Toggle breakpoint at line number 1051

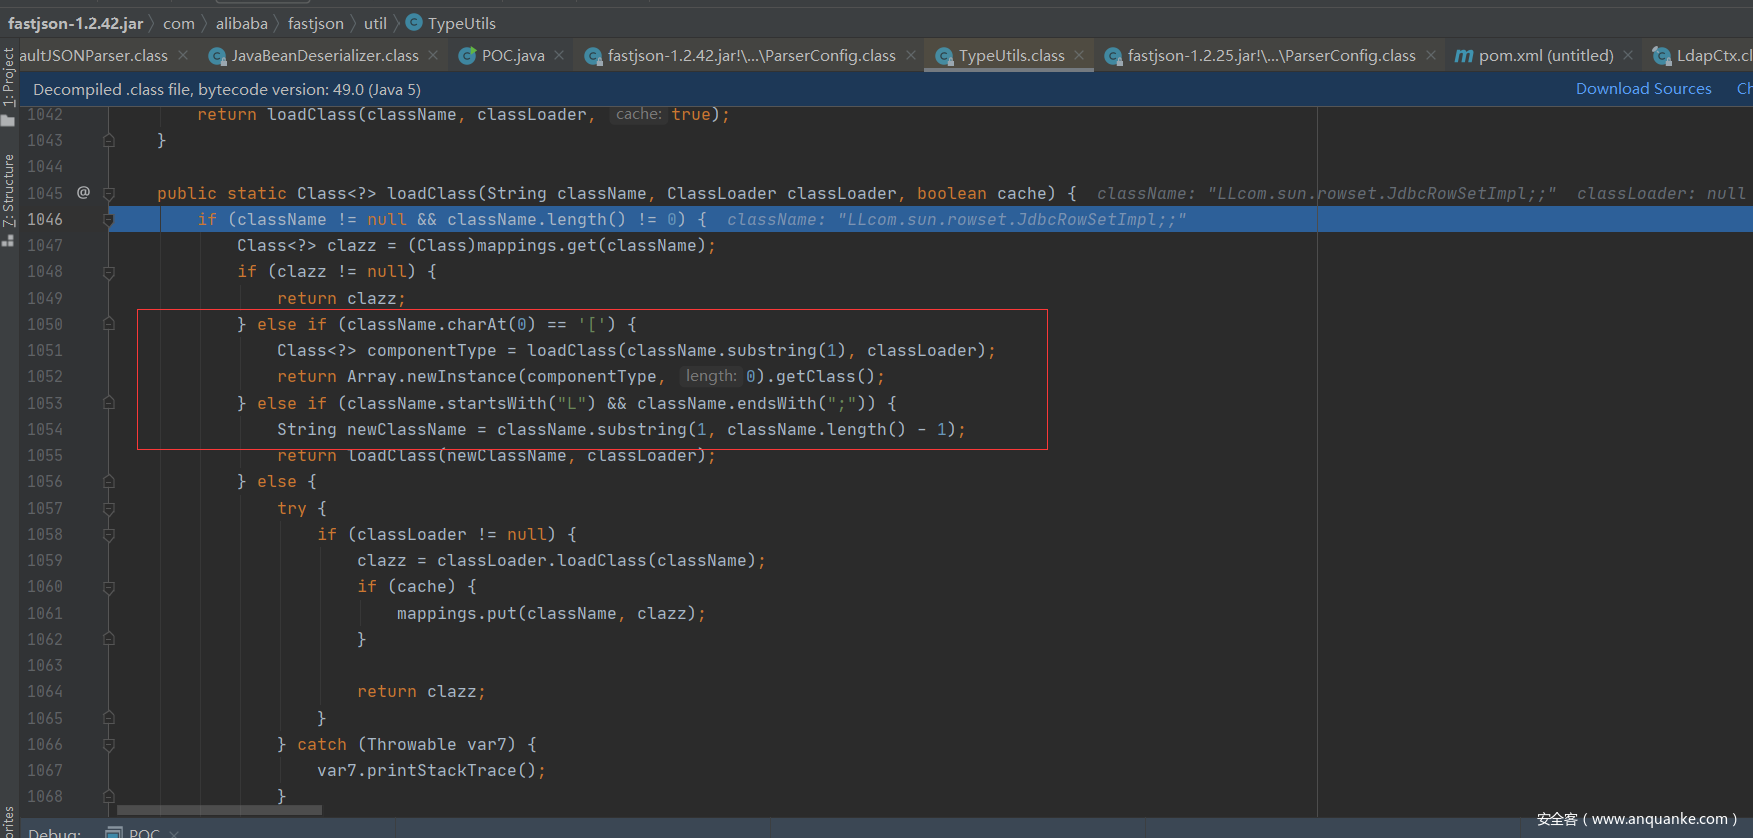pos(45,350)
